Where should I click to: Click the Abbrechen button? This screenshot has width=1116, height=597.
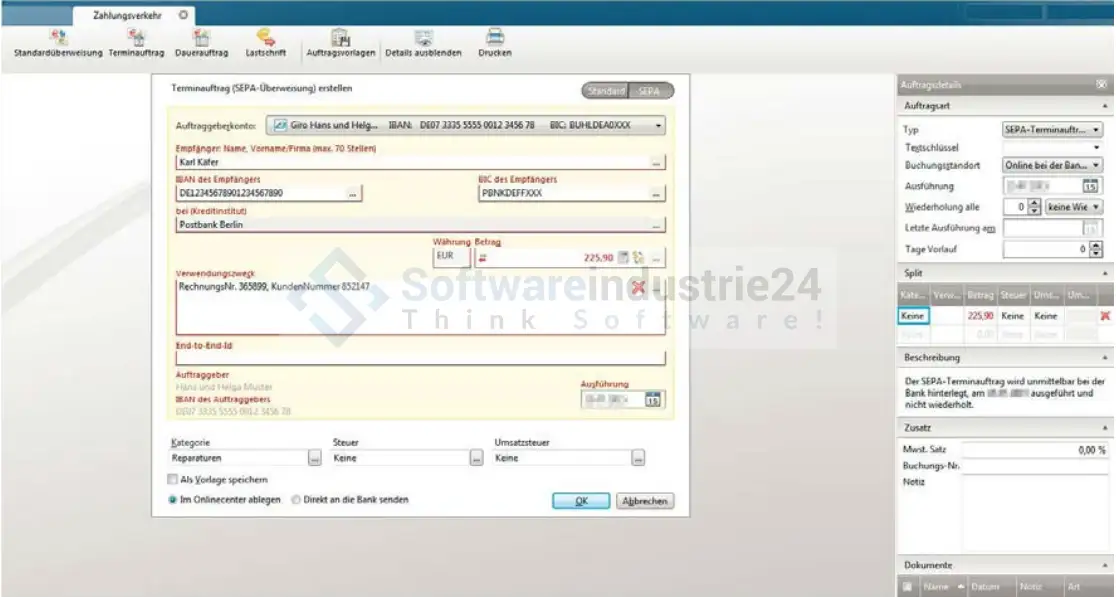click(645, 501)
